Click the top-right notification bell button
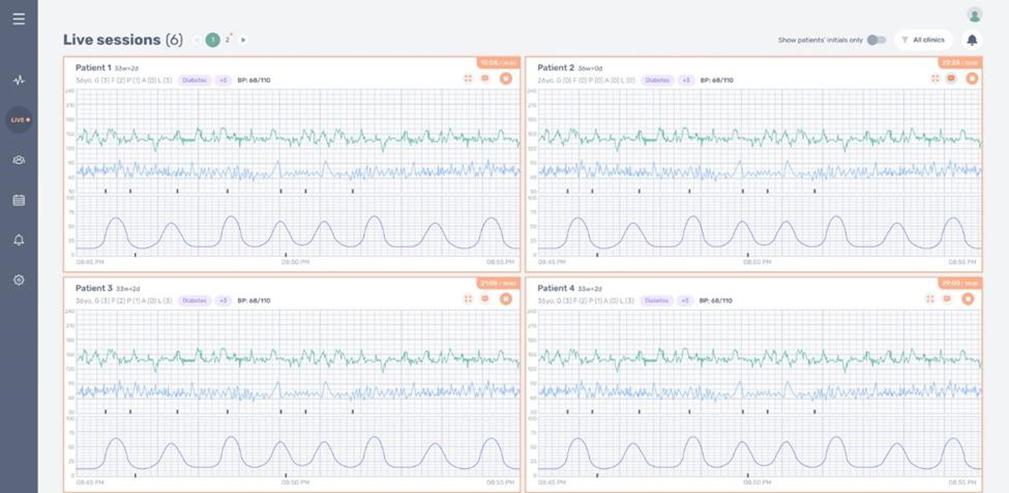The width and height of the screenshot is (1009, 493). click(971, 40)
